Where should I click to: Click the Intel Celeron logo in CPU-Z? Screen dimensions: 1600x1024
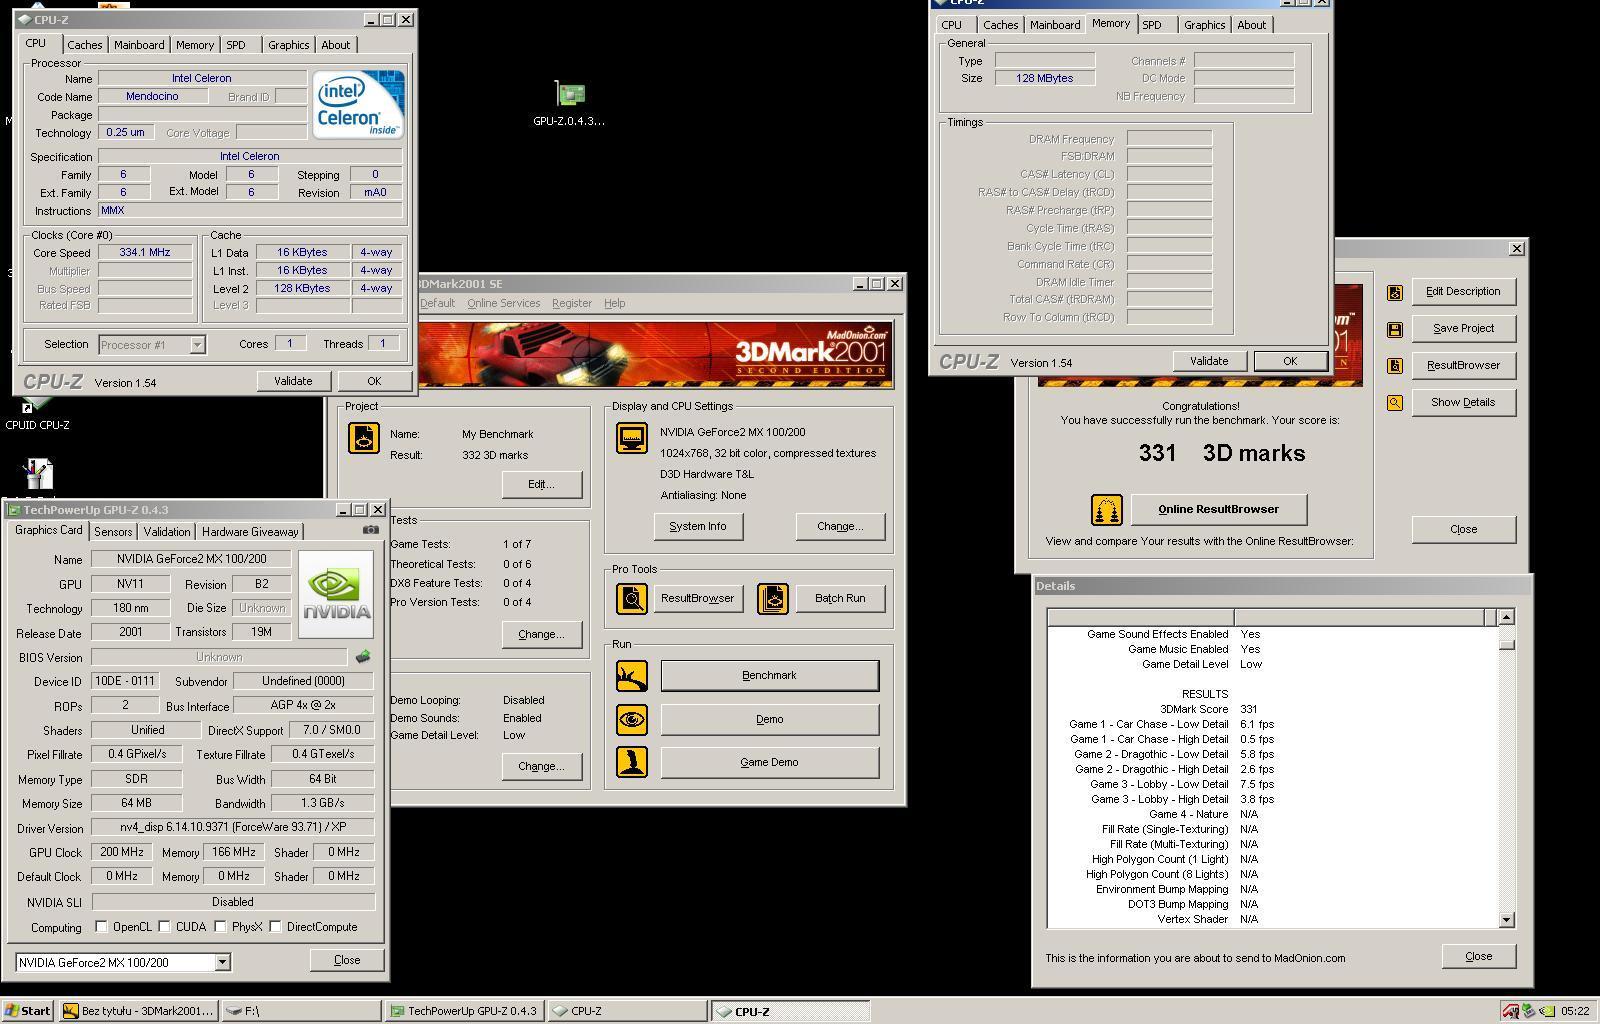(x=358, y=104)
